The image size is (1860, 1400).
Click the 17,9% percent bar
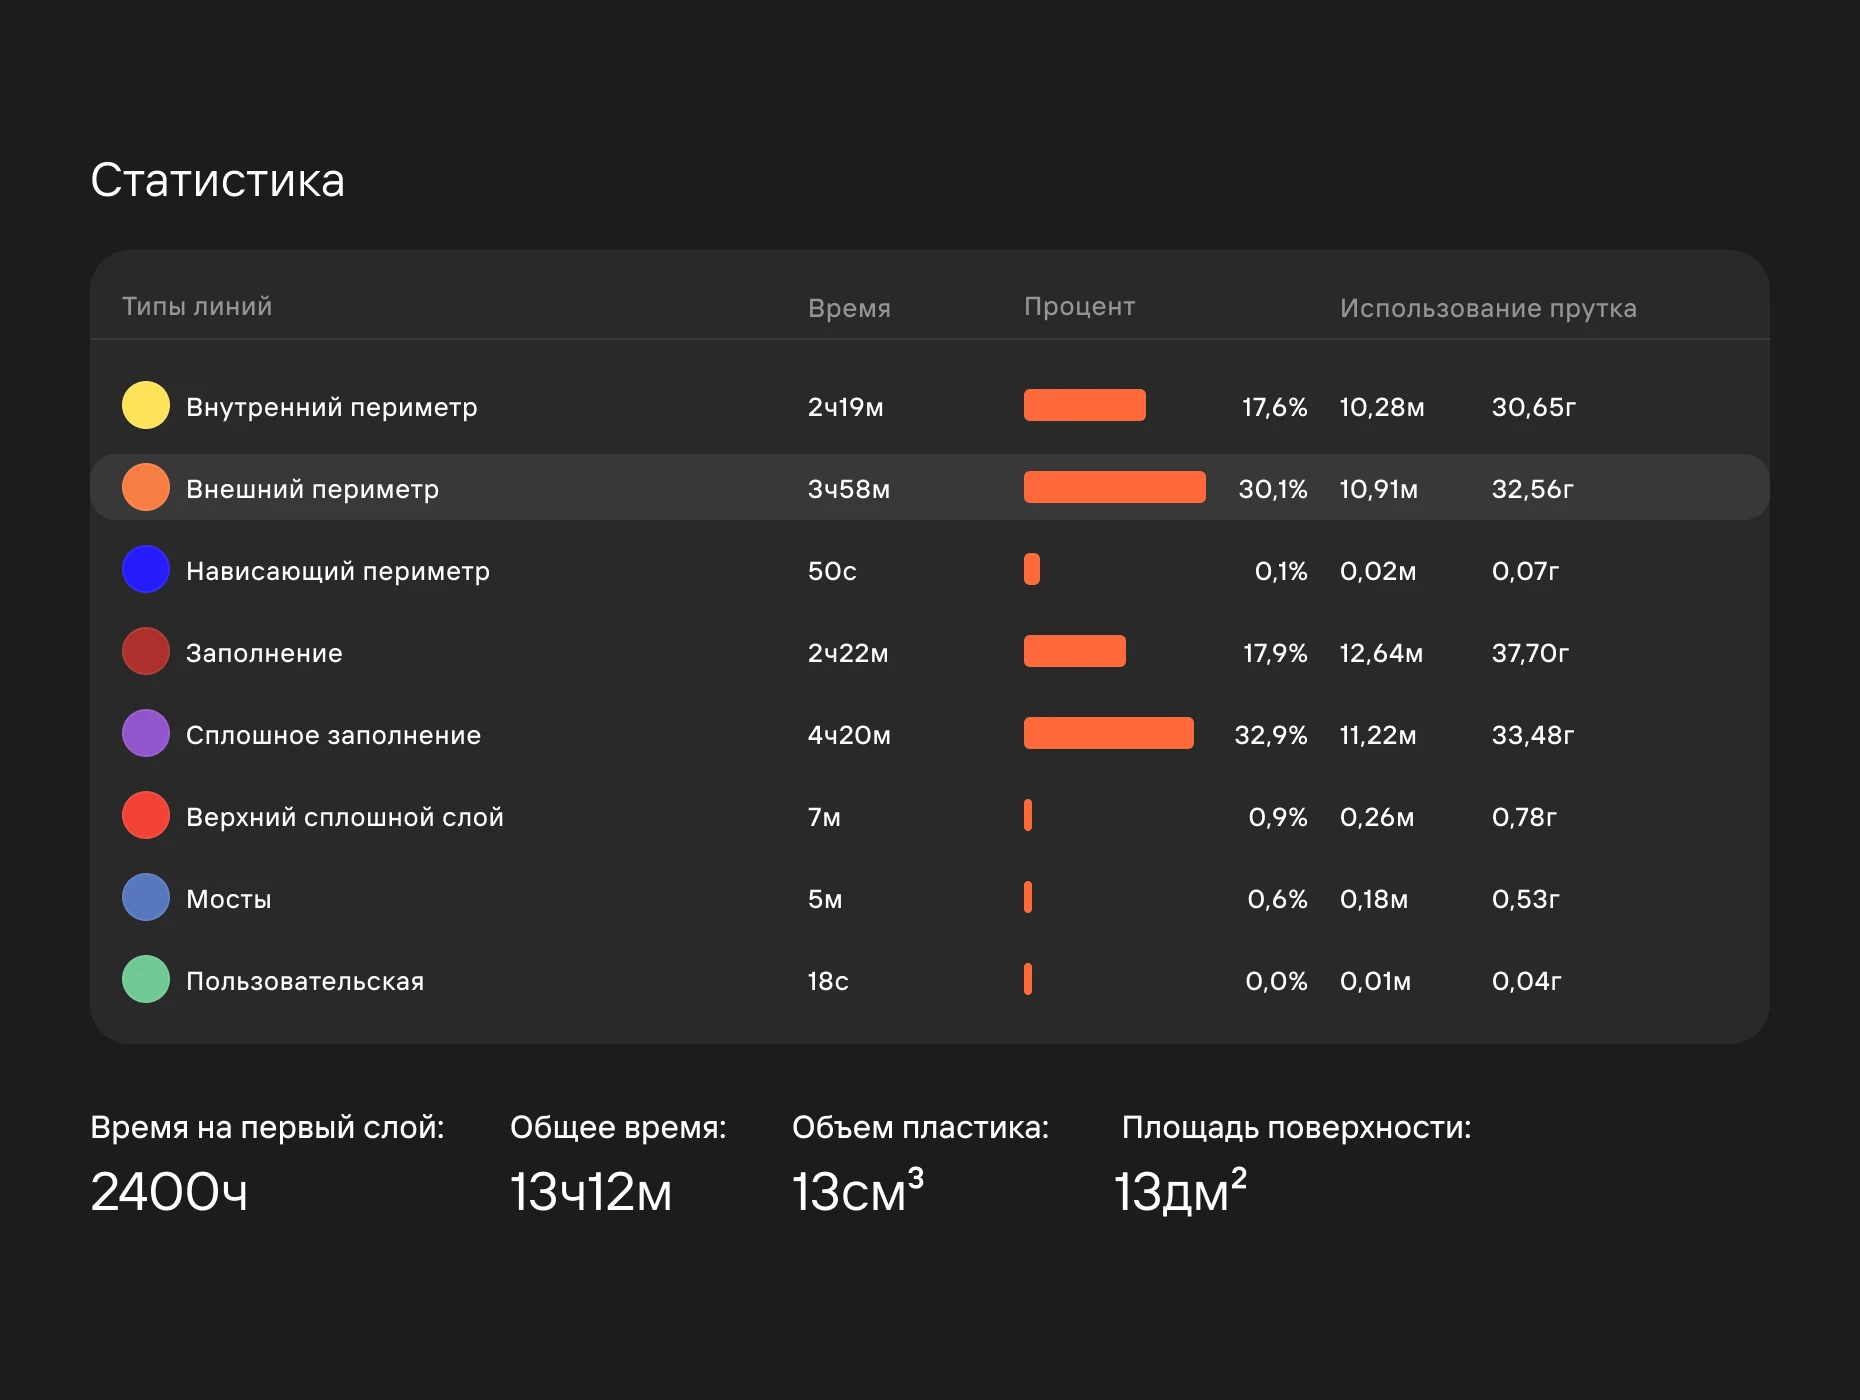click(1075, 651)
